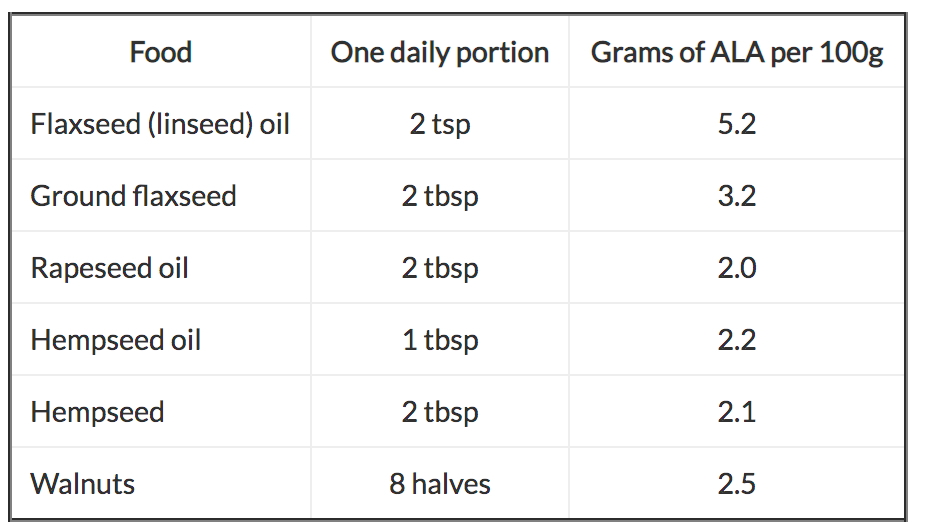Click the 8 halves portion cell
The image size is (926, 530).
click(x=440, y=484)
